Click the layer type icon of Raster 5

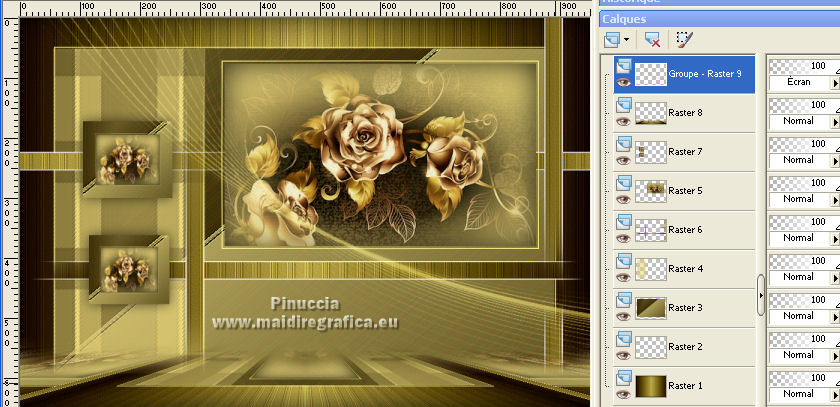point(624,183)
